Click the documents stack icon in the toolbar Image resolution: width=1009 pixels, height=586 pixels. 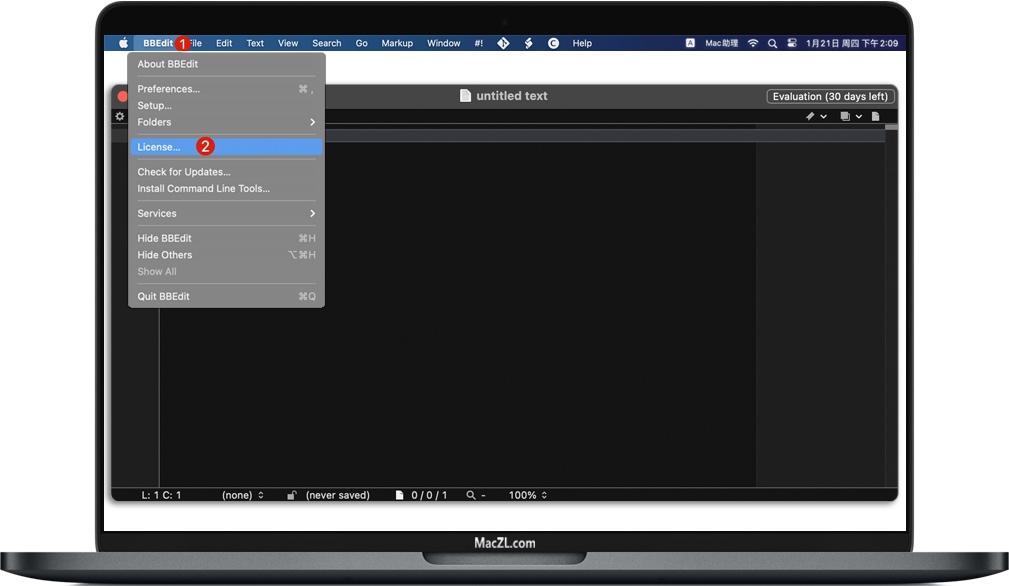click(x=846, y=116)
